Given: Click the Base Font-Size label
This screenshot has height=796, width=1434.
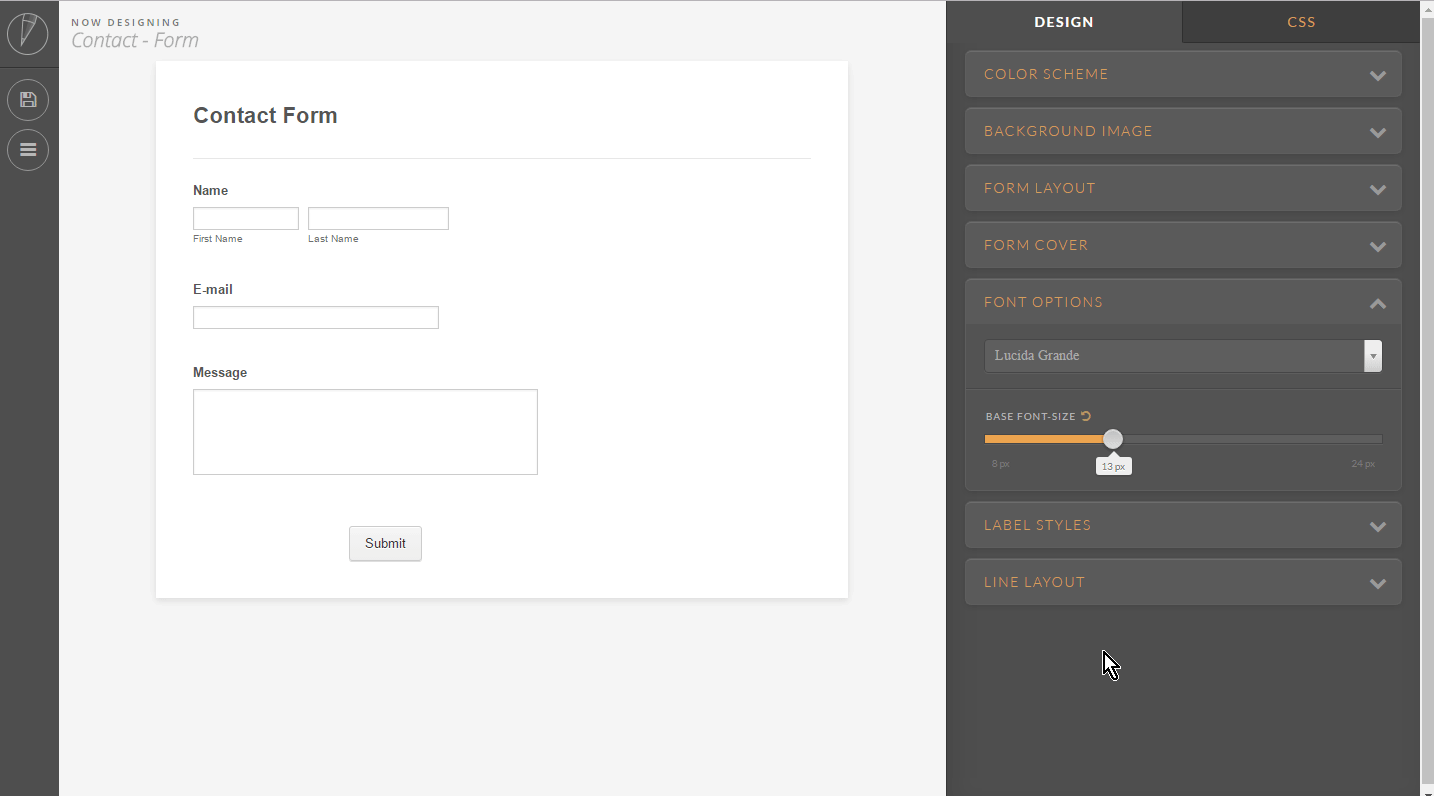Looking at the screenshot, I should [x=1030, y=416].
